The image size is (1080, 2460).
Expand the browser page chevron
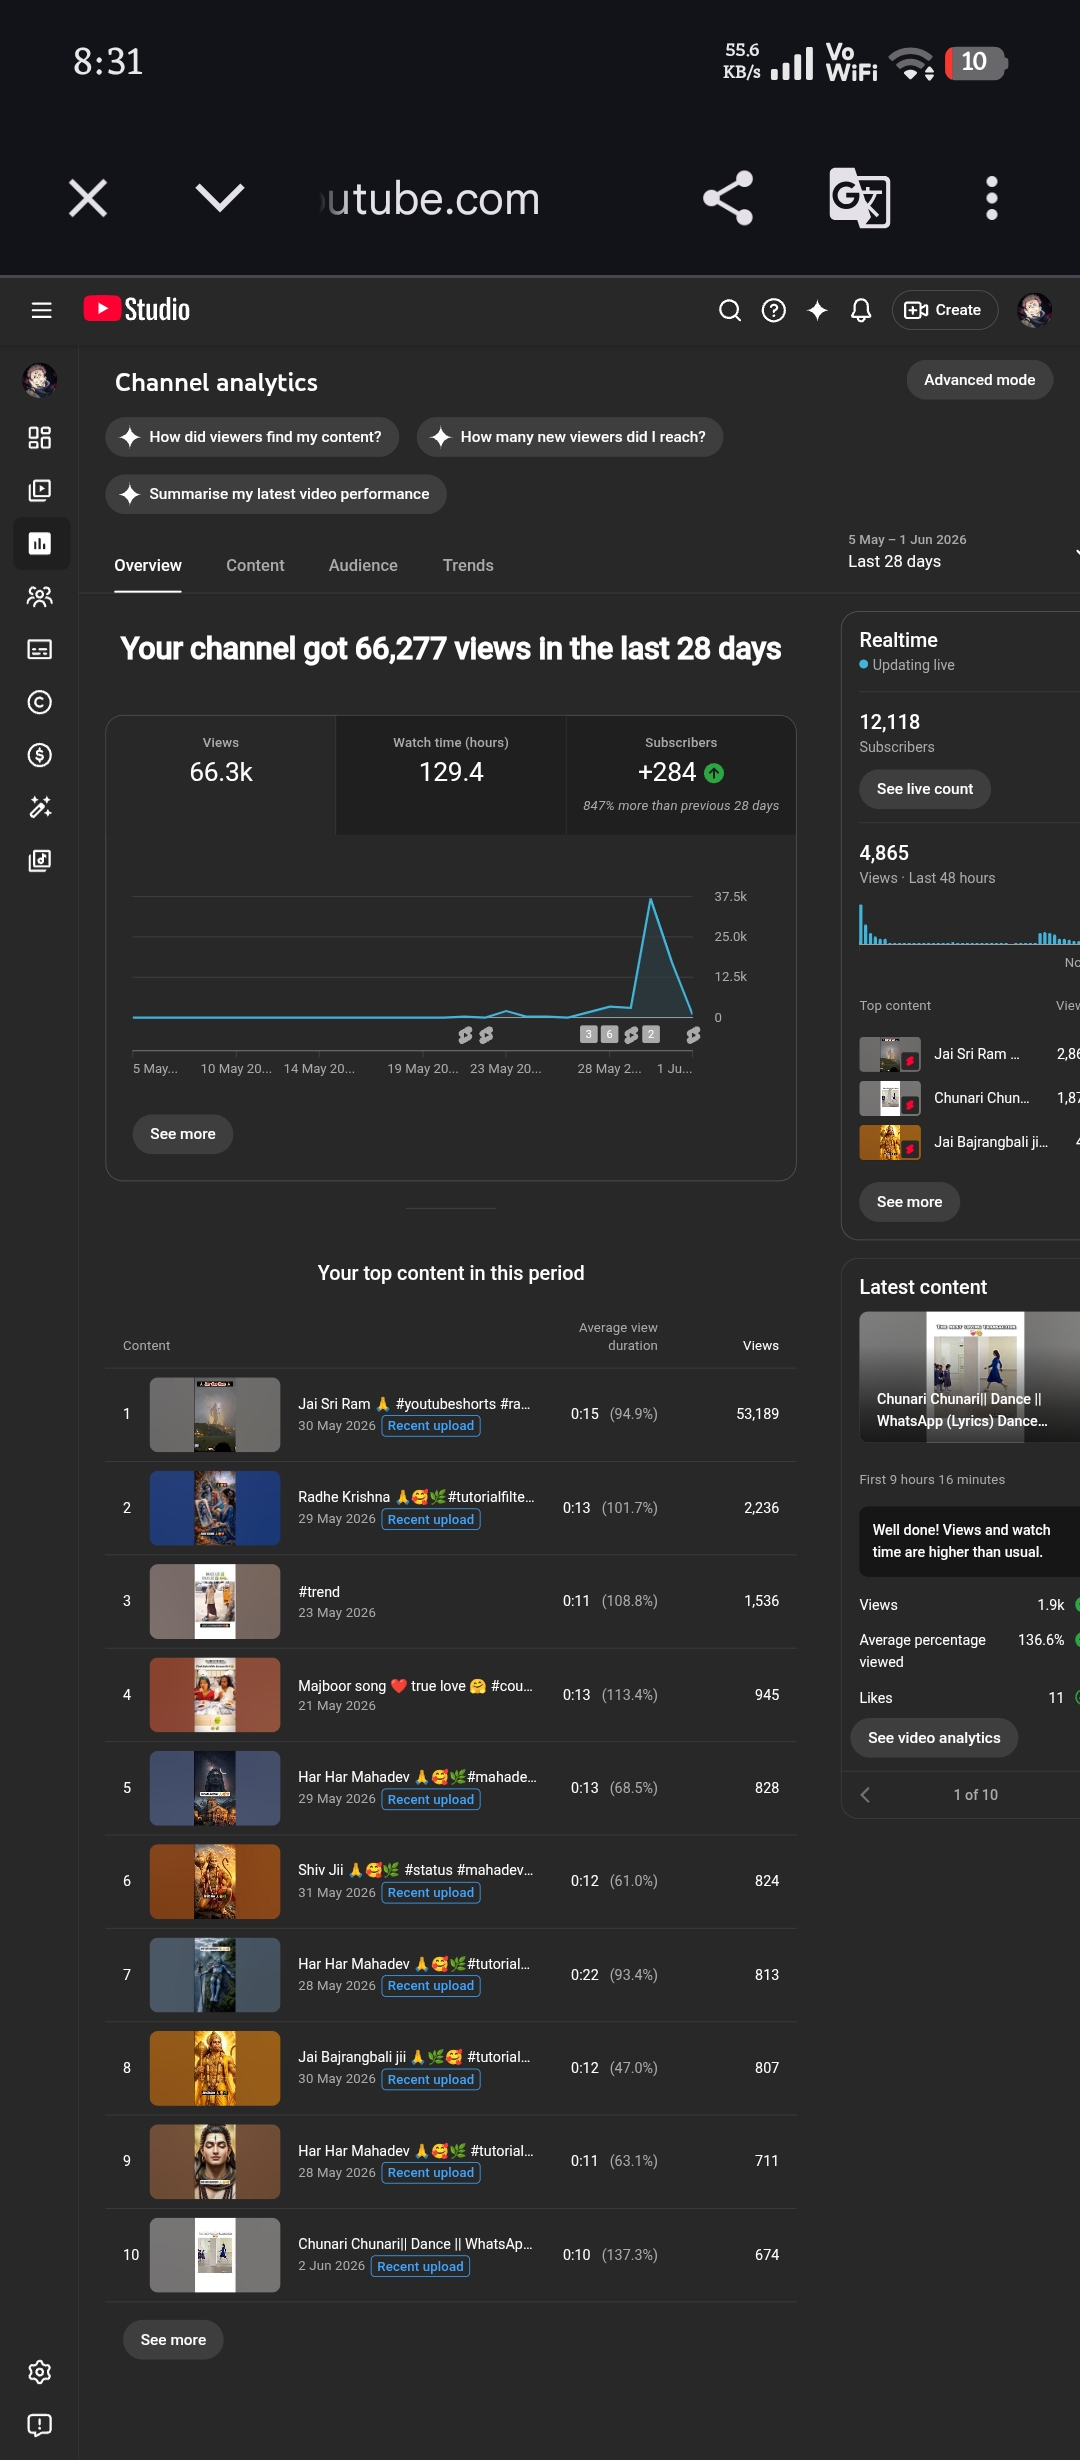220,198
